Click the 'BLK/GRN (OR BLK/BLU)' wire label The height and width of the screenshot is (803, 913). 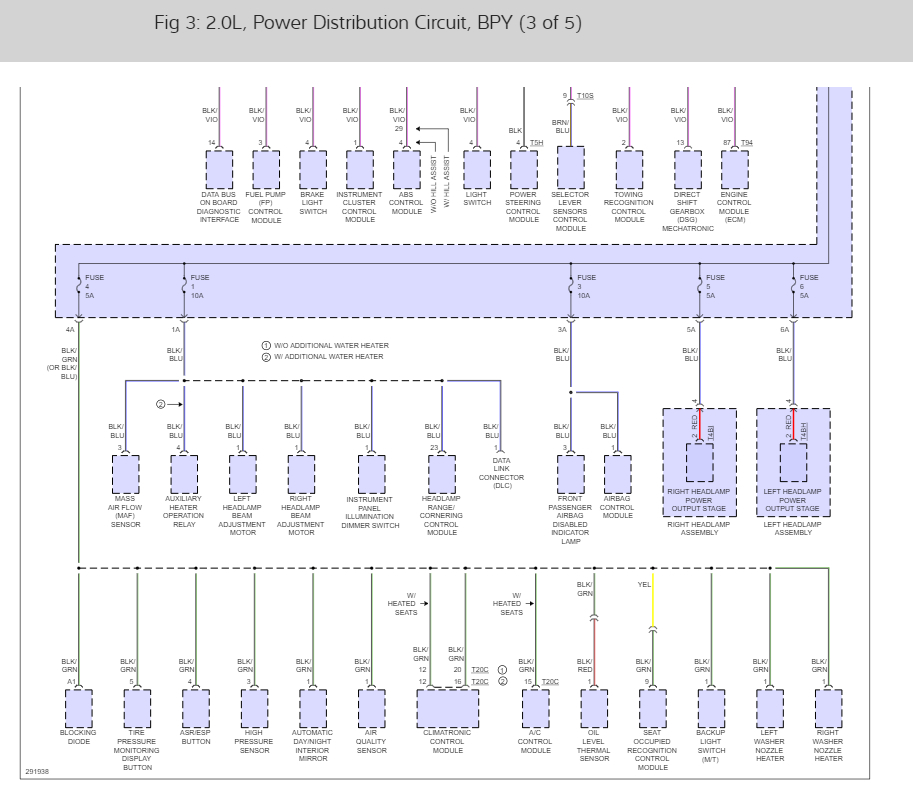62,364
